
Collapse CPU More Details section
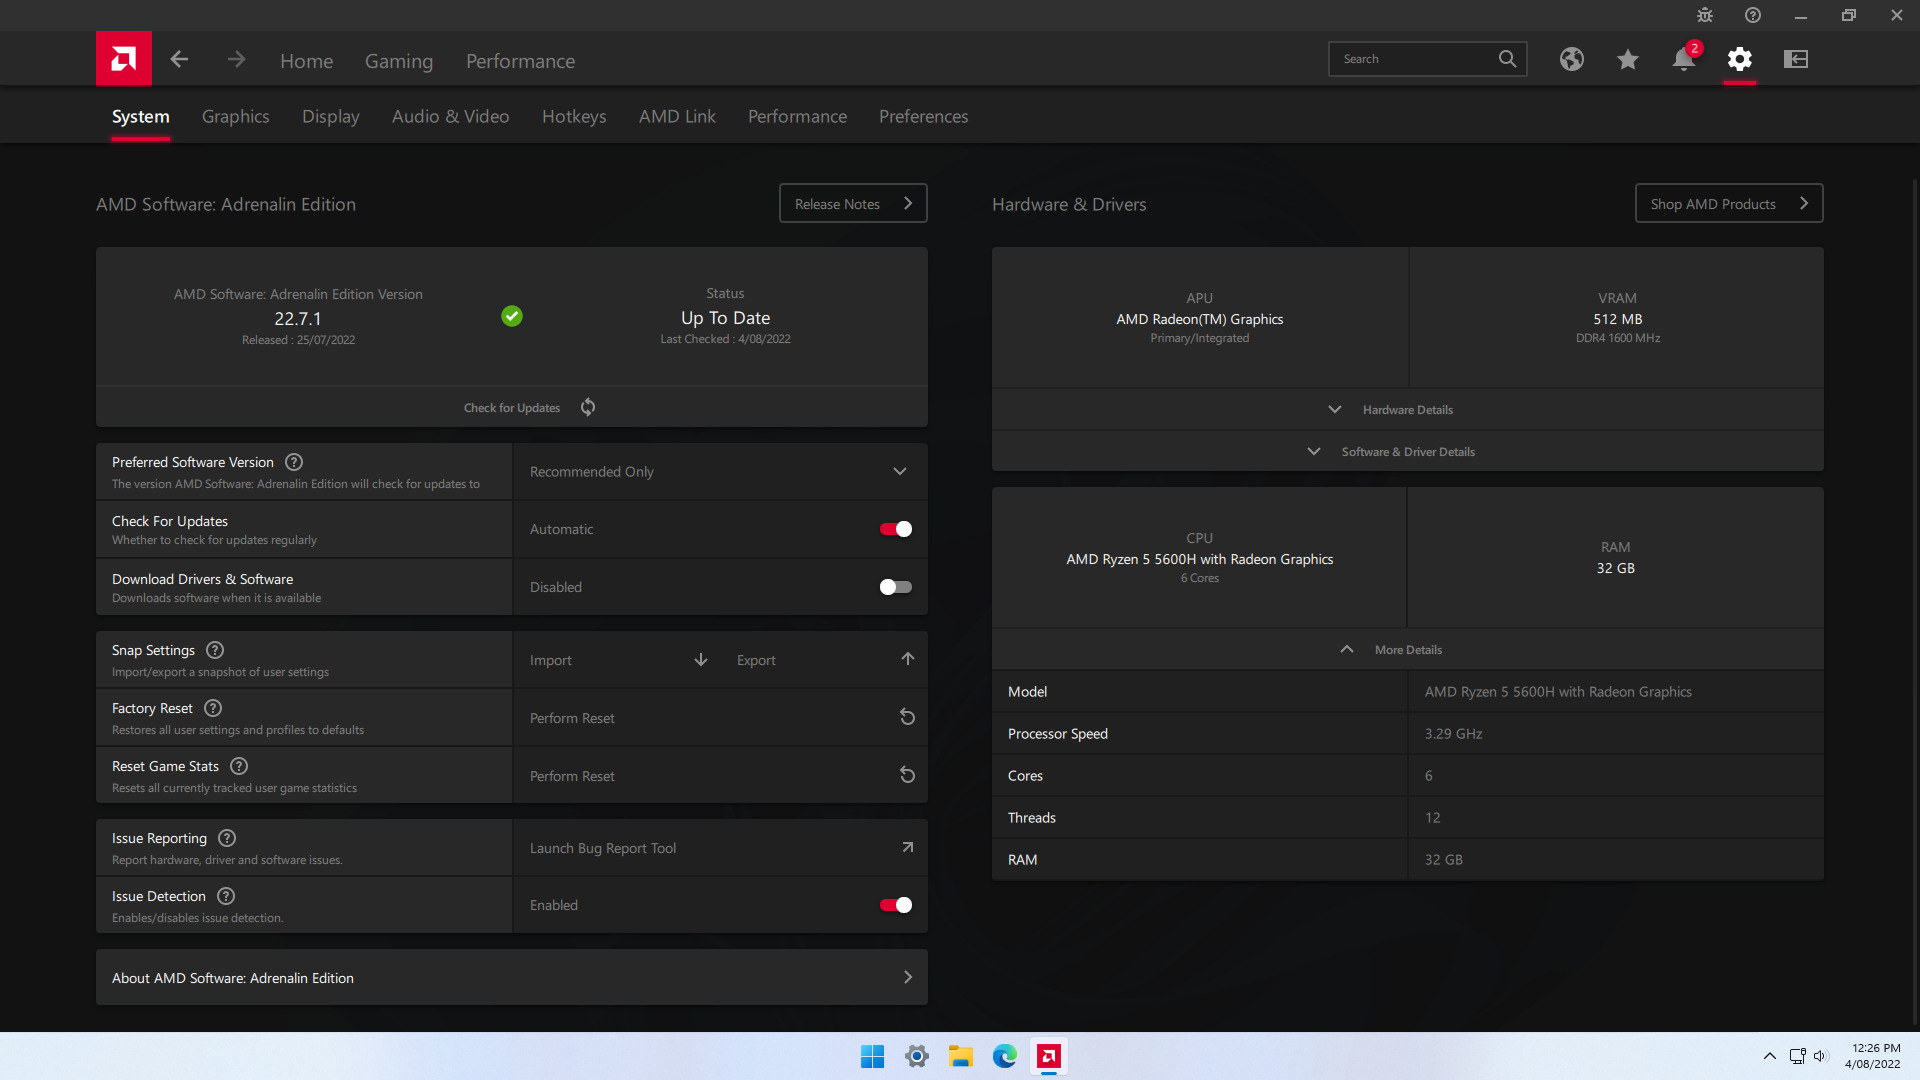(1408, 649)
